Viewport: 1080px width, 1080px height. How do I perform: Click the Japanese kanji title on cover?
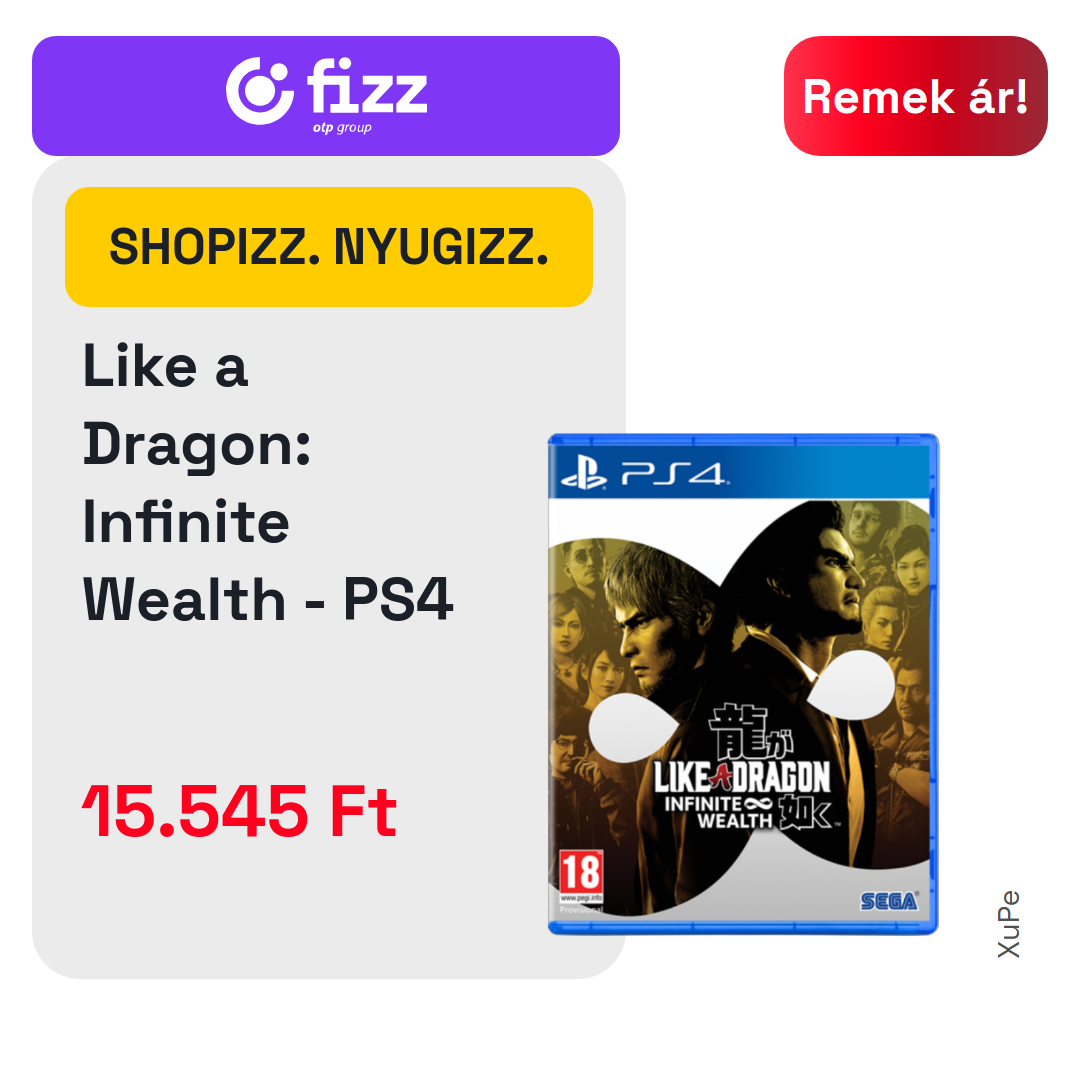751,731
